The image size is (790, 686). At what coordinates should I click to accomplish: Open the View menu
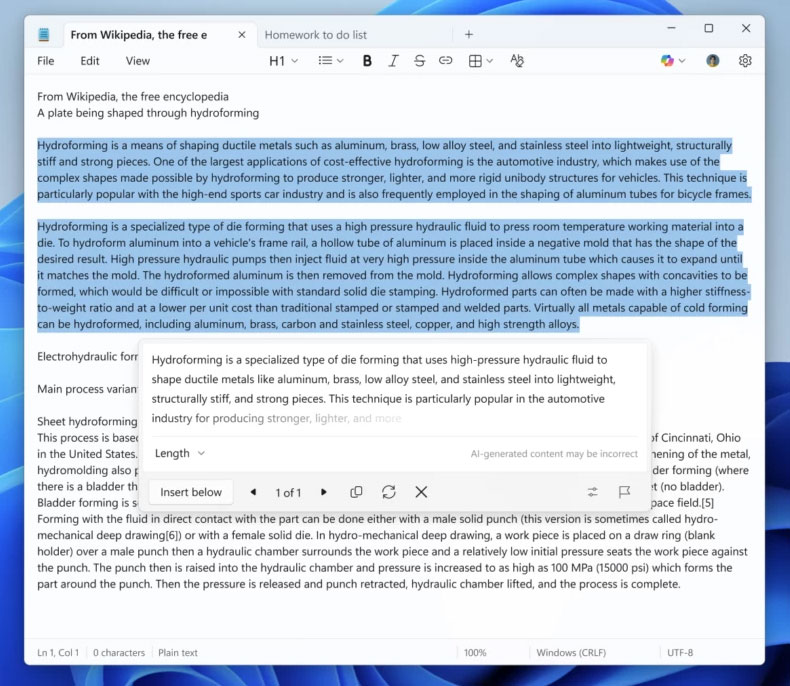click(138, 61)
